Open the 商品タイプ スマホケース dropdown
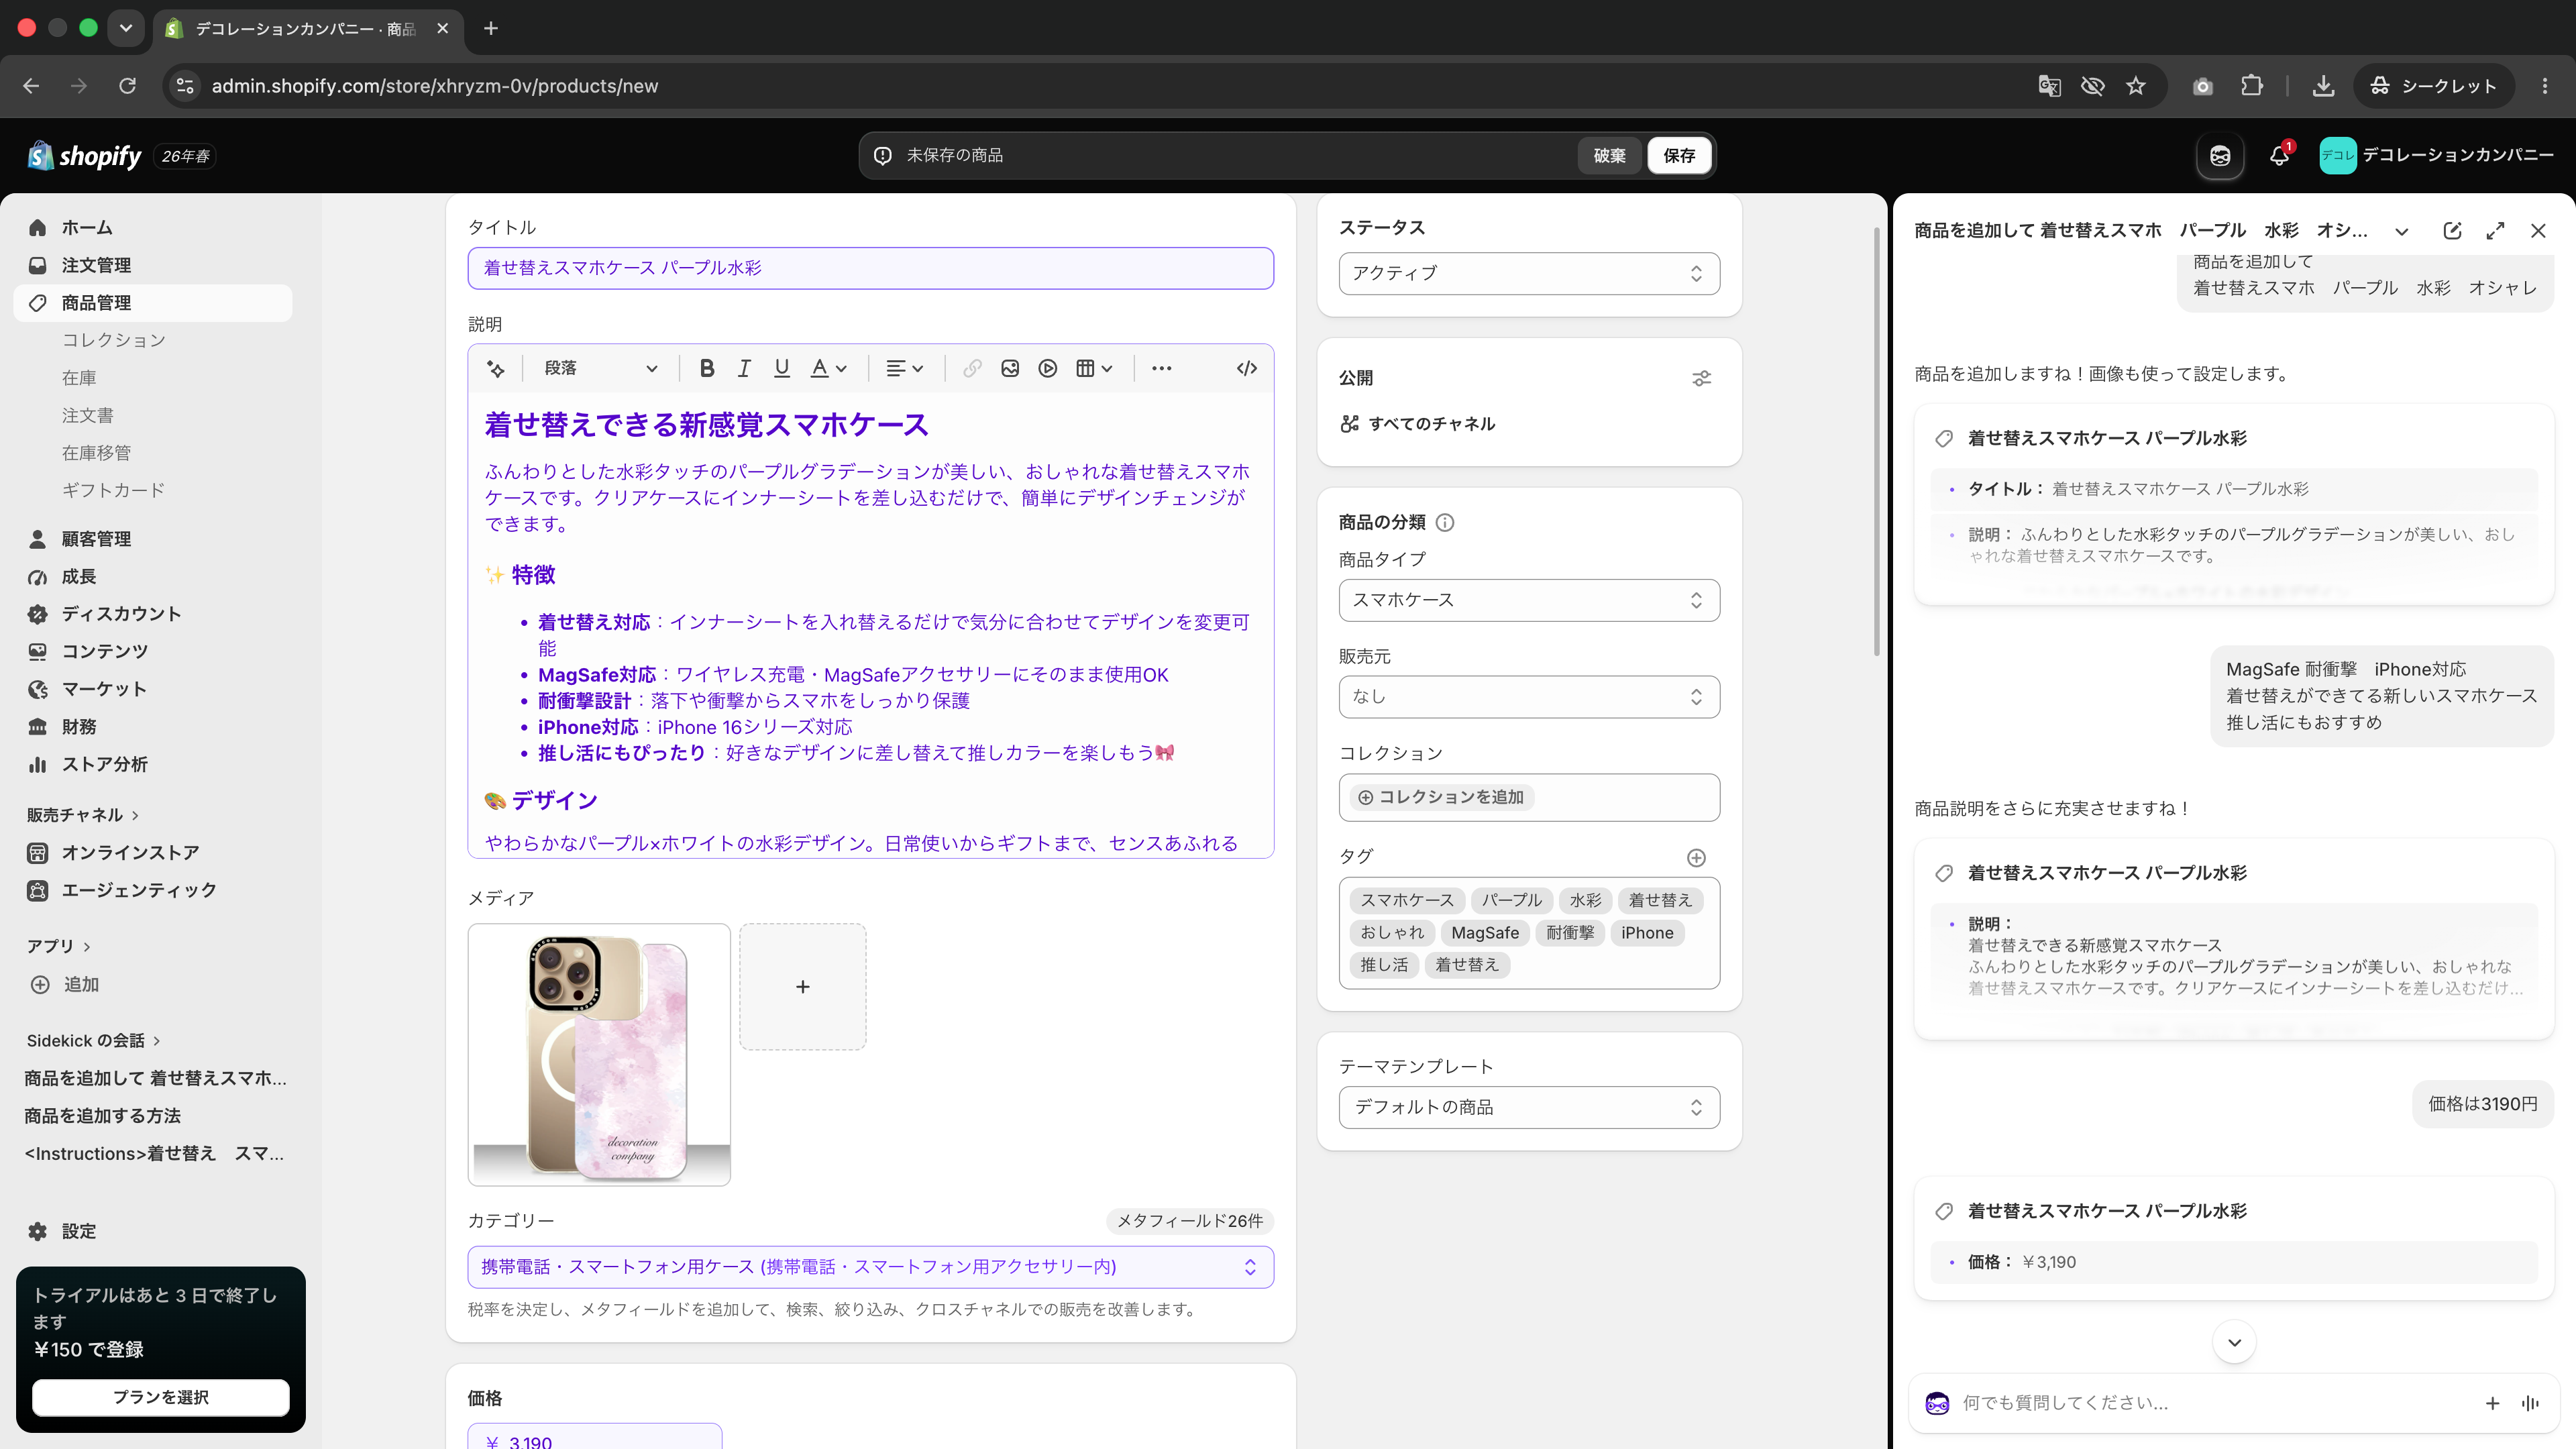 click(x=1529, y=600)
